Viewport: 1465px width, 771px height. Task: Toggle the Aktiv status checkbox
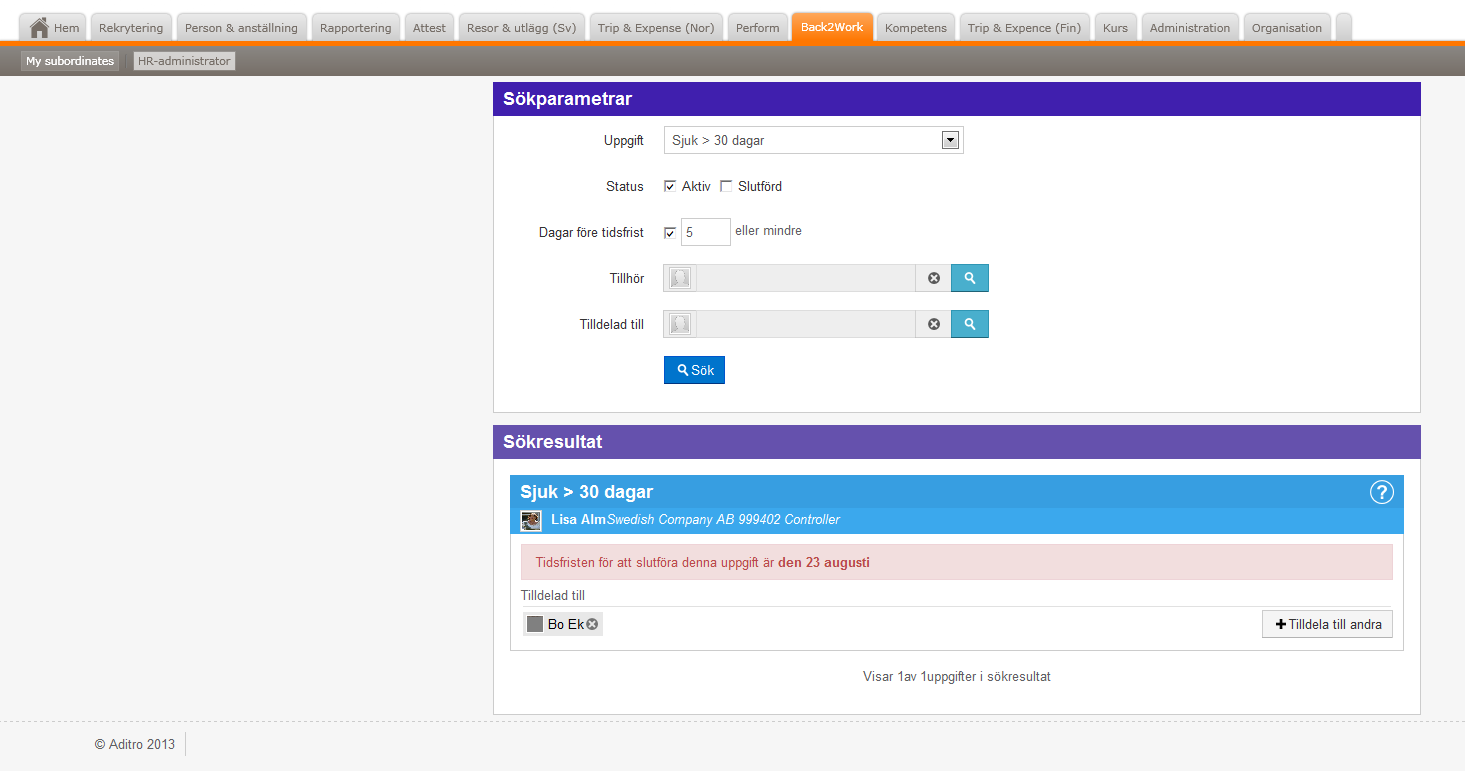(x=670, y=186)
